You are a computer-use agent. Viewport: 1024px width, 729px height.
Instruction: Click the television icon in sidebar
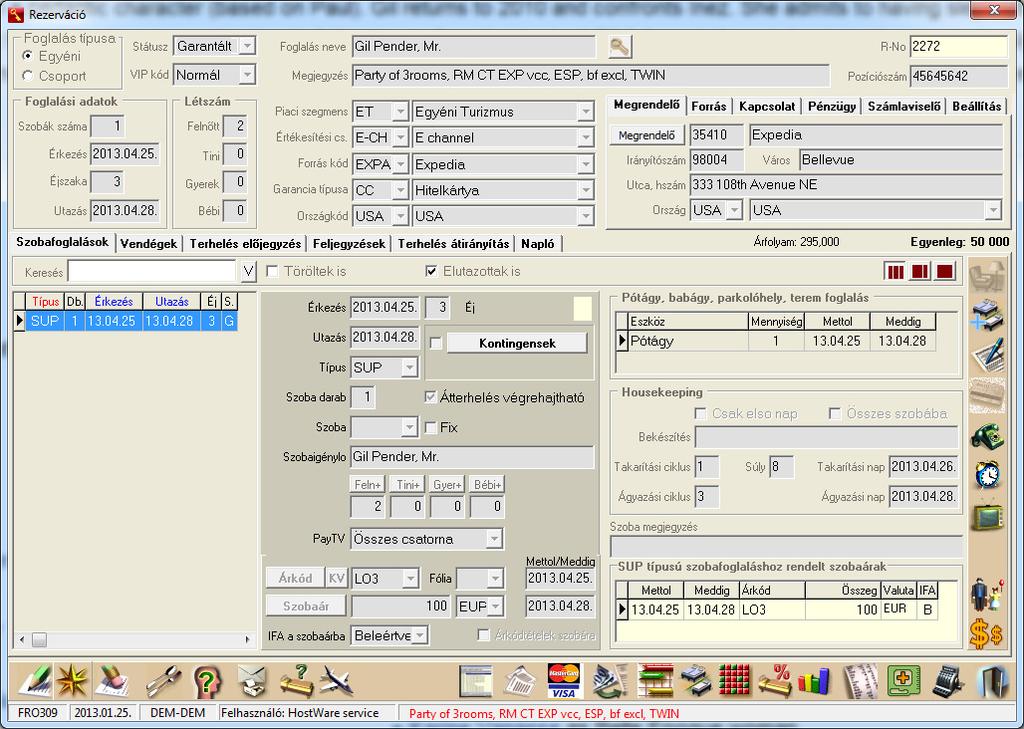pyautogui.click(x=987, y=515)
